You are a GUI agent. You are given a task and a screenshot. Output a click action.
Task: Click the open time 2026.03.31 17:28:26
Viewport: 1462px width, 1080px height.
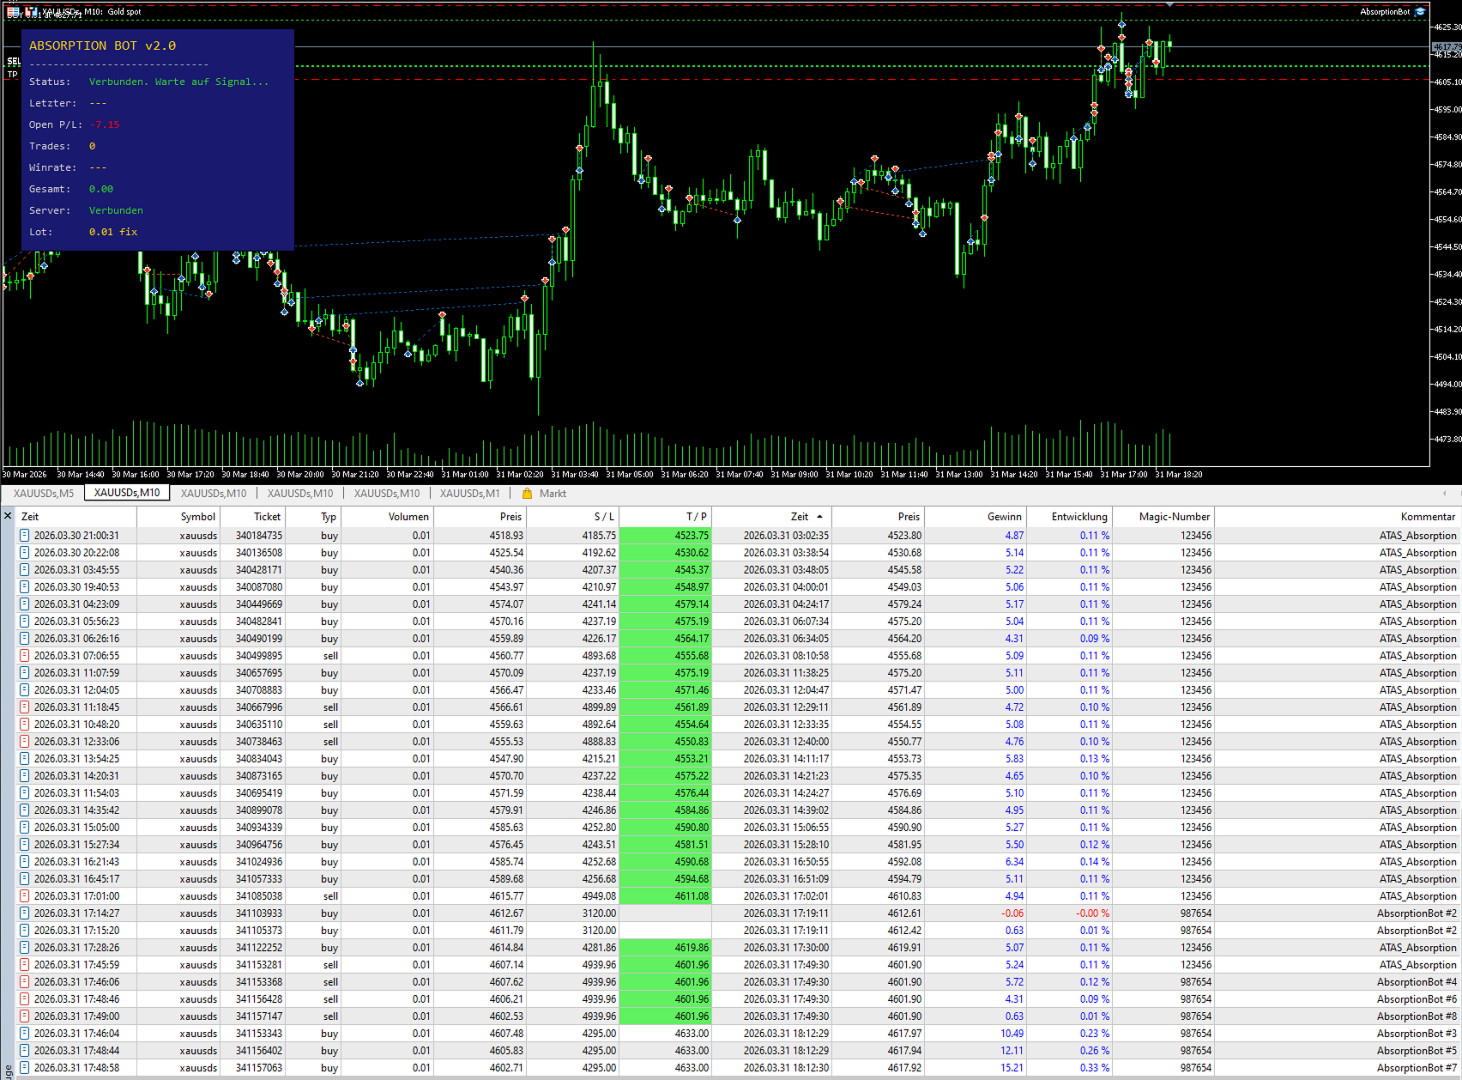click(76, 947)
